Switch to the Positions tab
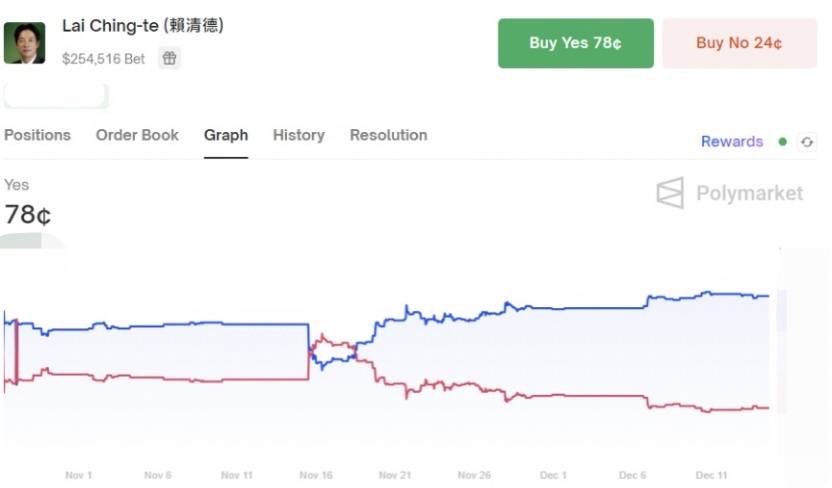 (x=37, y=135)
